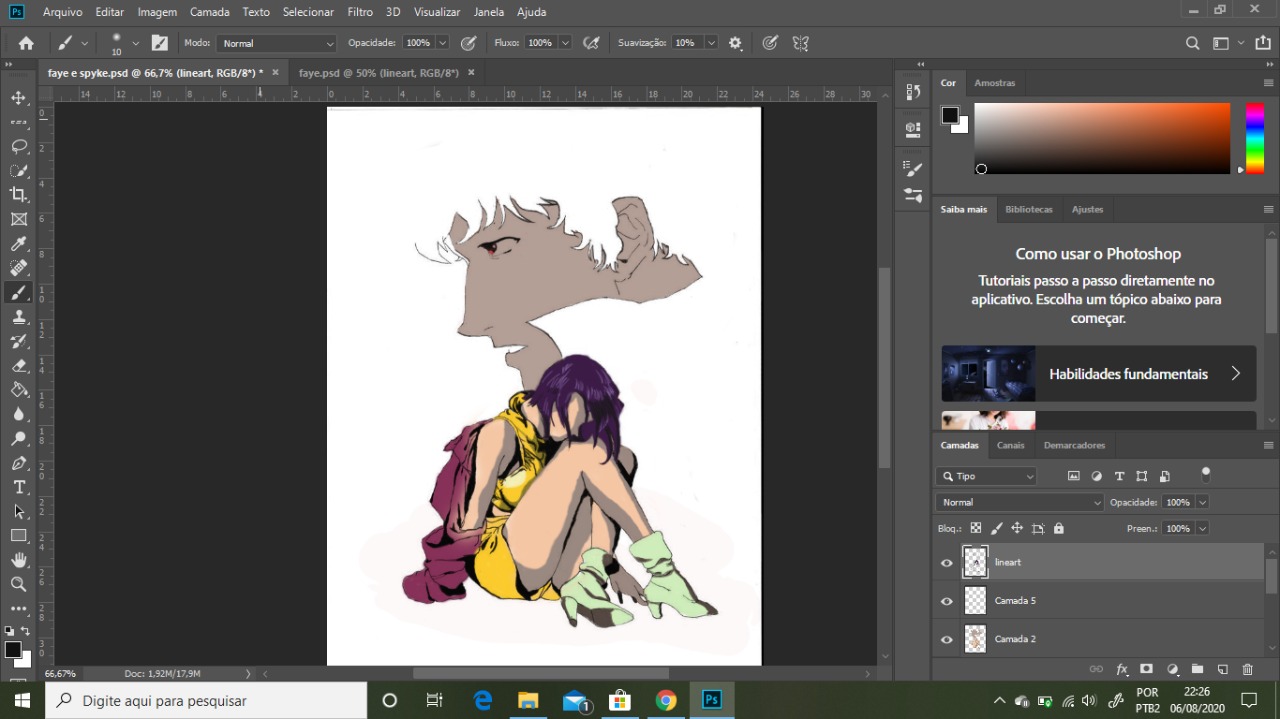Screen dimensions: 1280x719
Task: Select the Pen tool
Action: tap(18, 463)
